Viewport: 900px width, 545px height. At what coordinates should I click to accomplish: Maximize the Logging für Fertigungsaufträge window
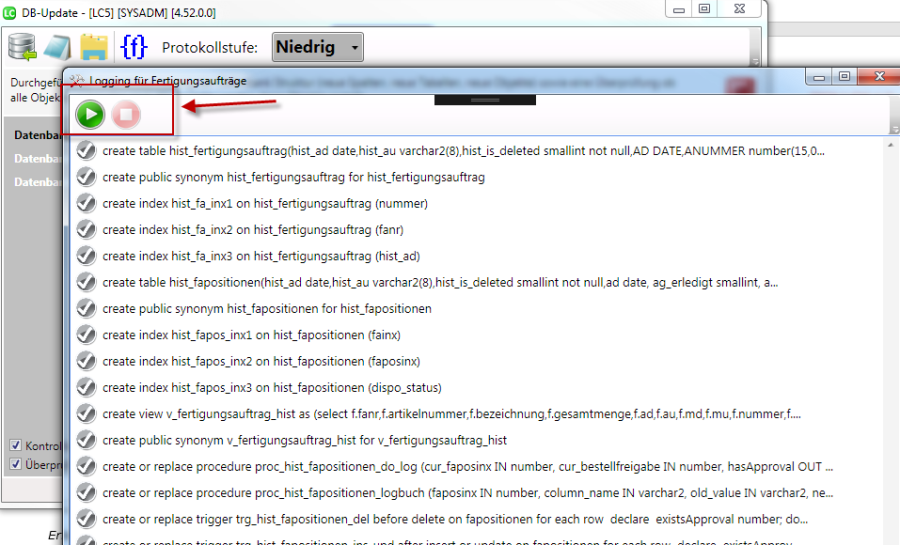point(845,77)
